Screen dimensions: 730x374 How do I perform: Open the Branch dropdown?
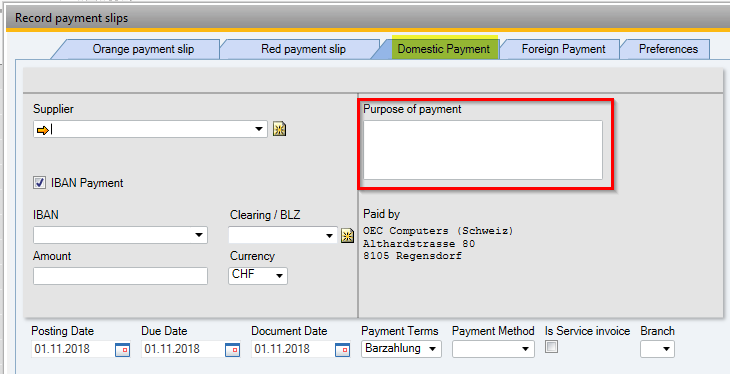657,349
